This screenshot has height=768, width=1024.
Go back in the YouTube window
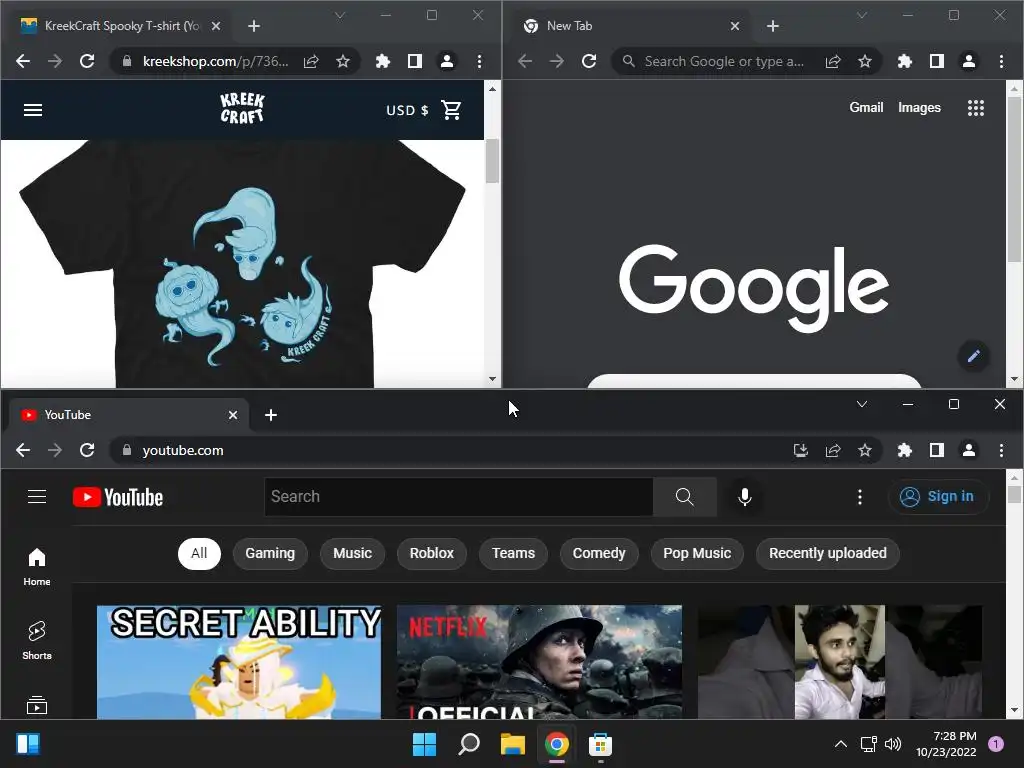23,451
